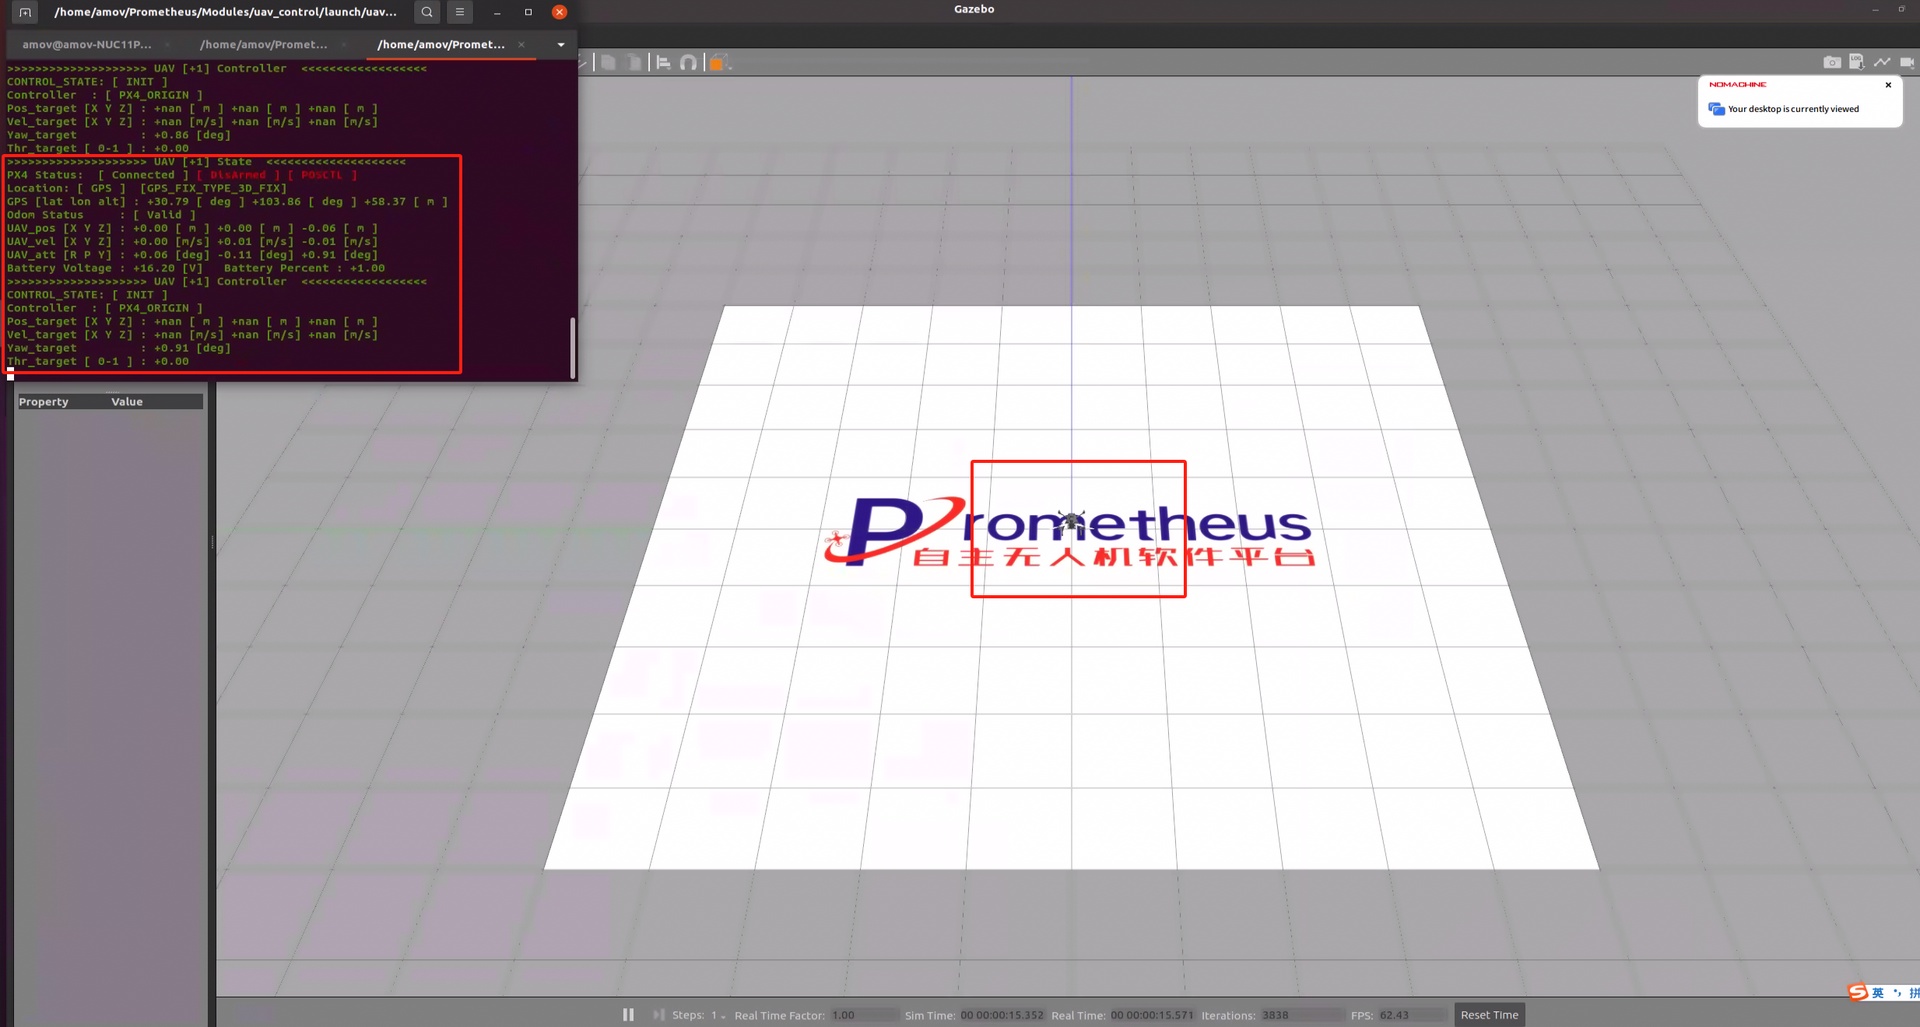Expand the terminal tab list dropdown arrow
The image size is (1920, 1027).
pyautogui.click(x=561, y=44)
